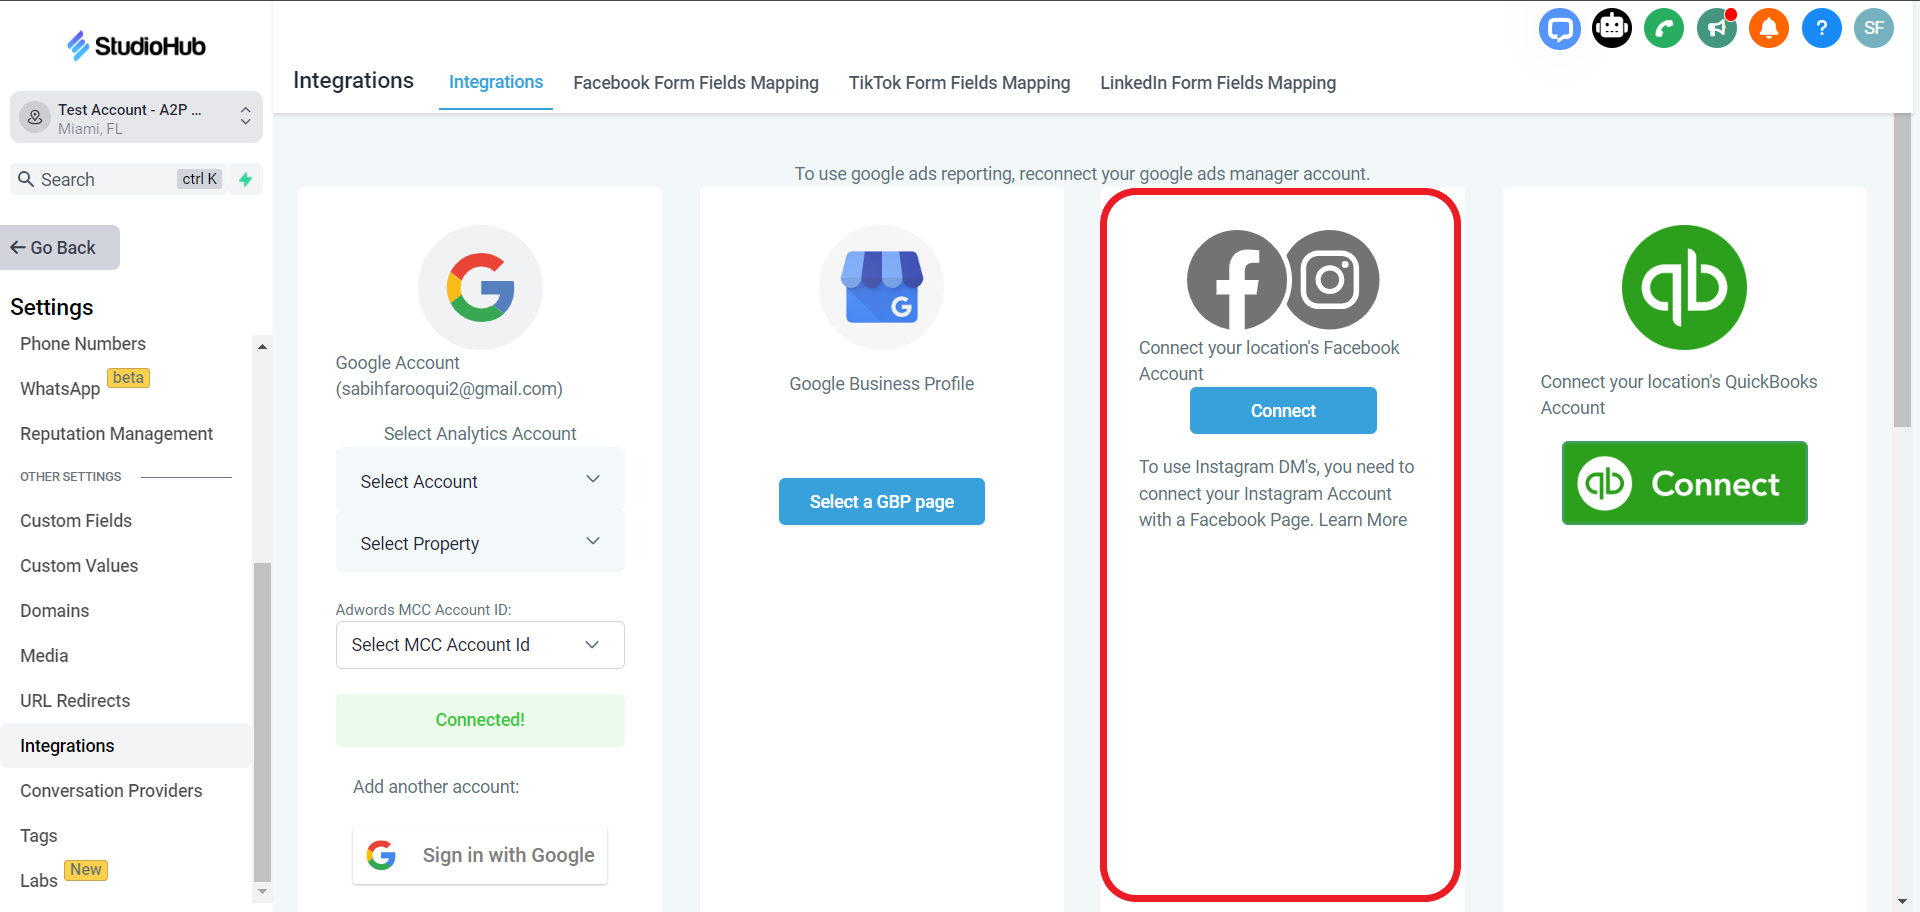Click the ctrl K shortcut badge

tap(199, 179)
